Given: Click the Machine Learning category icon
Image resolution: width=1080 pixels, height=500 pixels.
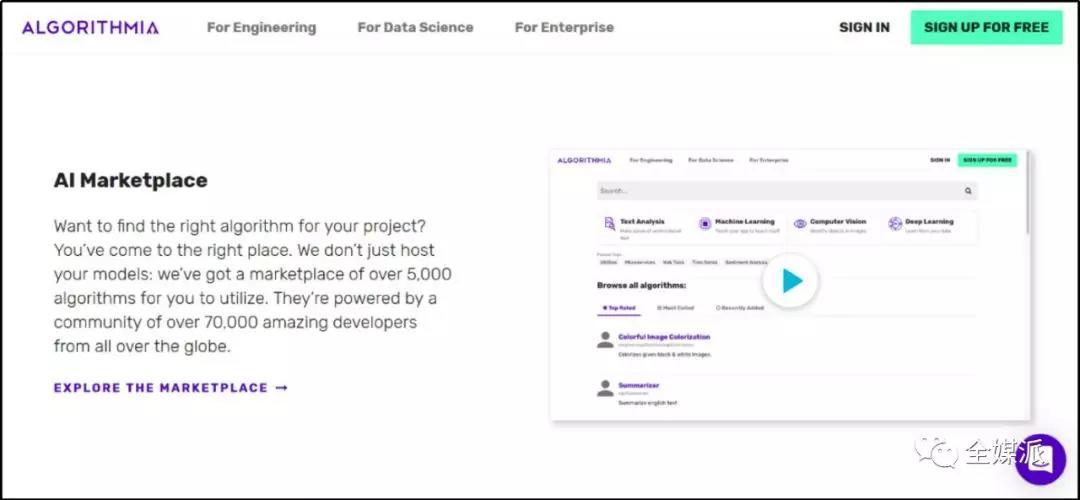Looking at the screenshot, I should pos(704,224).
